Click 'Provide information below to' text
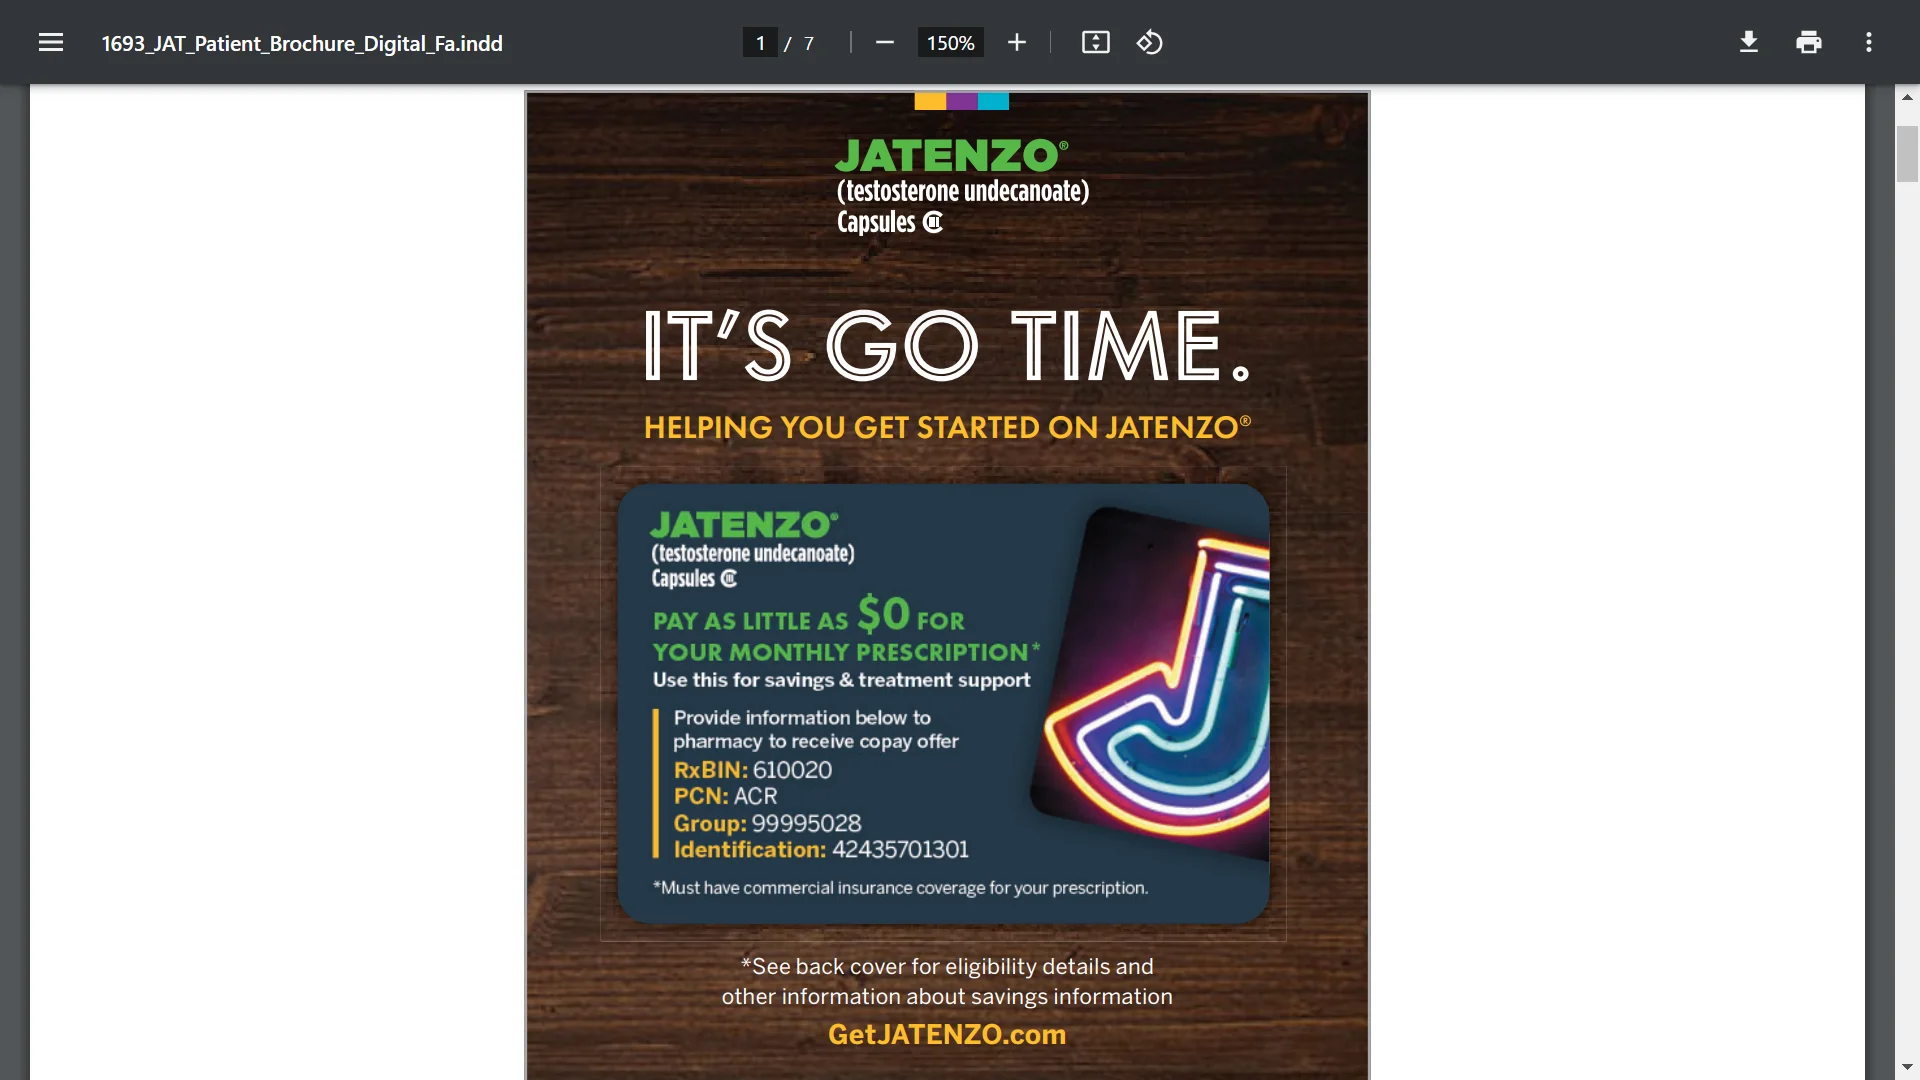 (x=802, y=718)
